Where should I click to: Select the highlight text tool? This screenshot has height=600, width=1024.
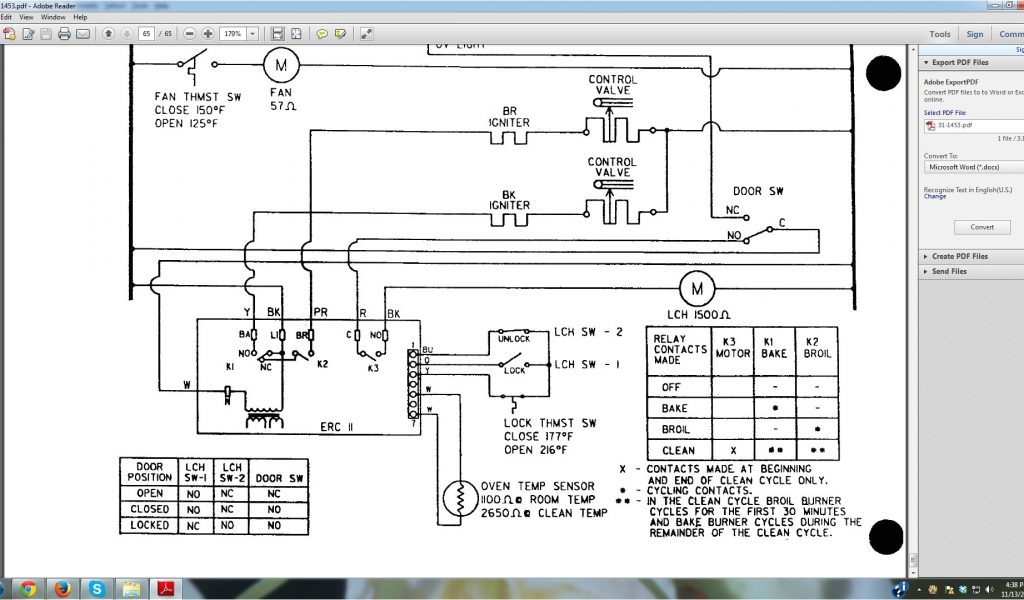(x=341, y=34)
